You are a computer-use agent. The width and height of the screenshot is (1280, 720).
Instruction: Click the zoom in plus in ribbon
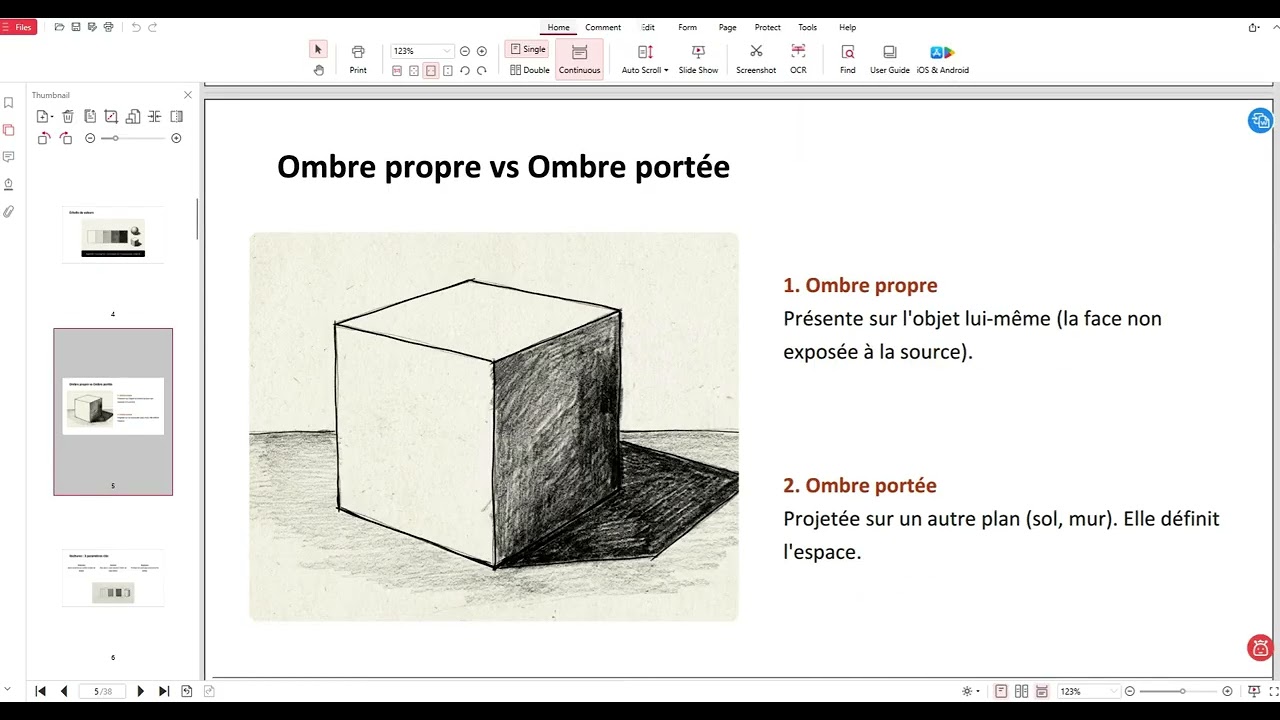click(482, 51)
